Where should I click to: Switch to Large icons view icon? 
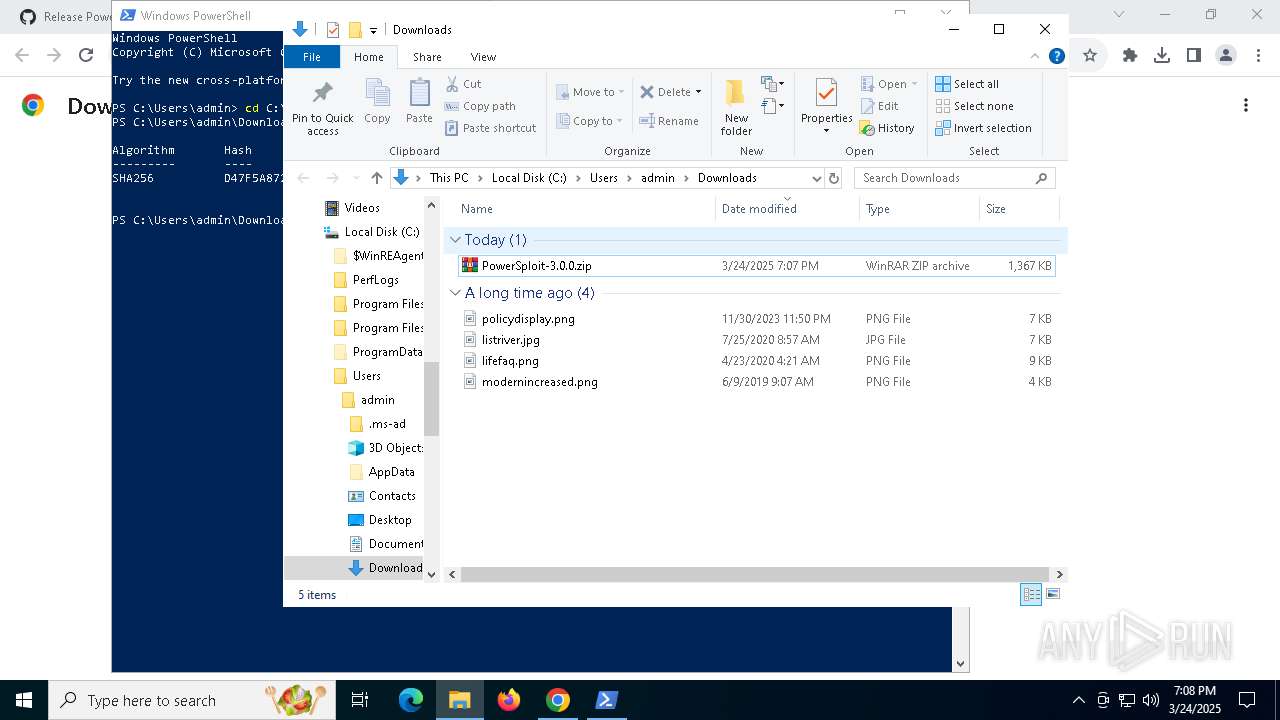click(1052, 594)
